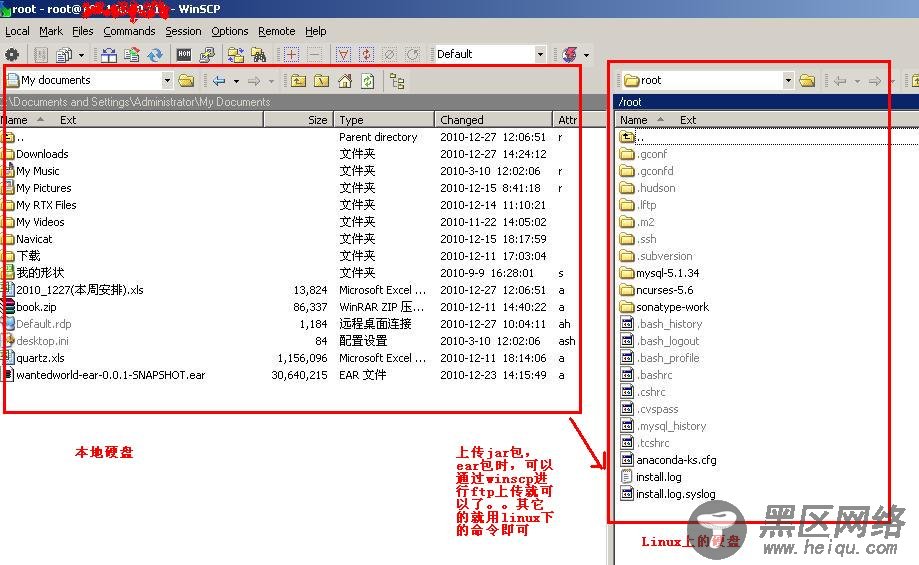
Task: Select the Downloads folder
Action: (42, 154)
